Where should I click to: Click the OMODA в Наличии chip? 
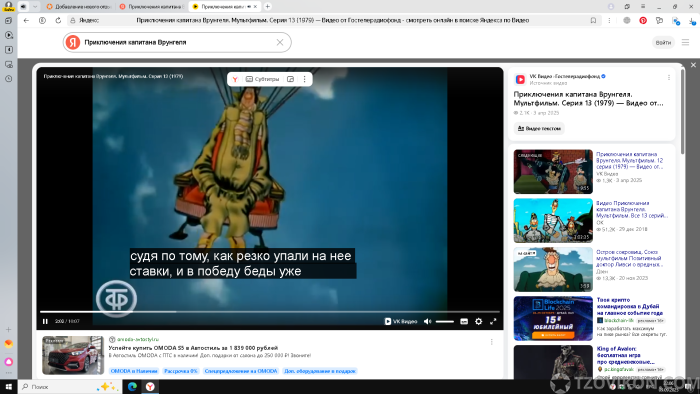[134, 371]
